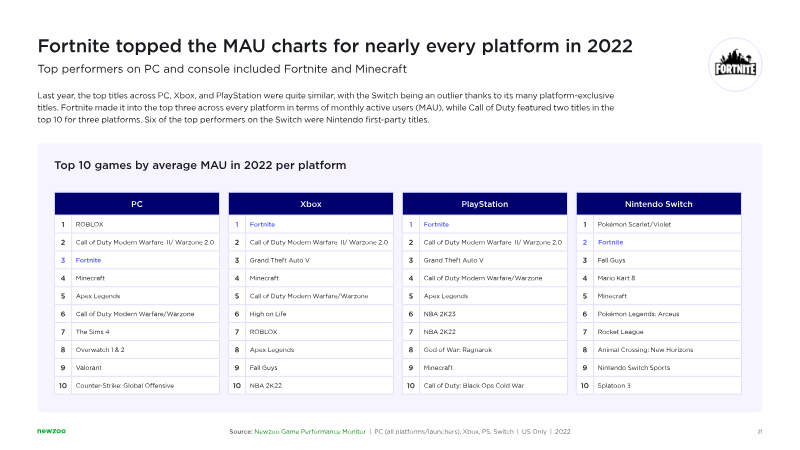Click Counter-Strike: Global Offensive row

click(x=124, y=385)
